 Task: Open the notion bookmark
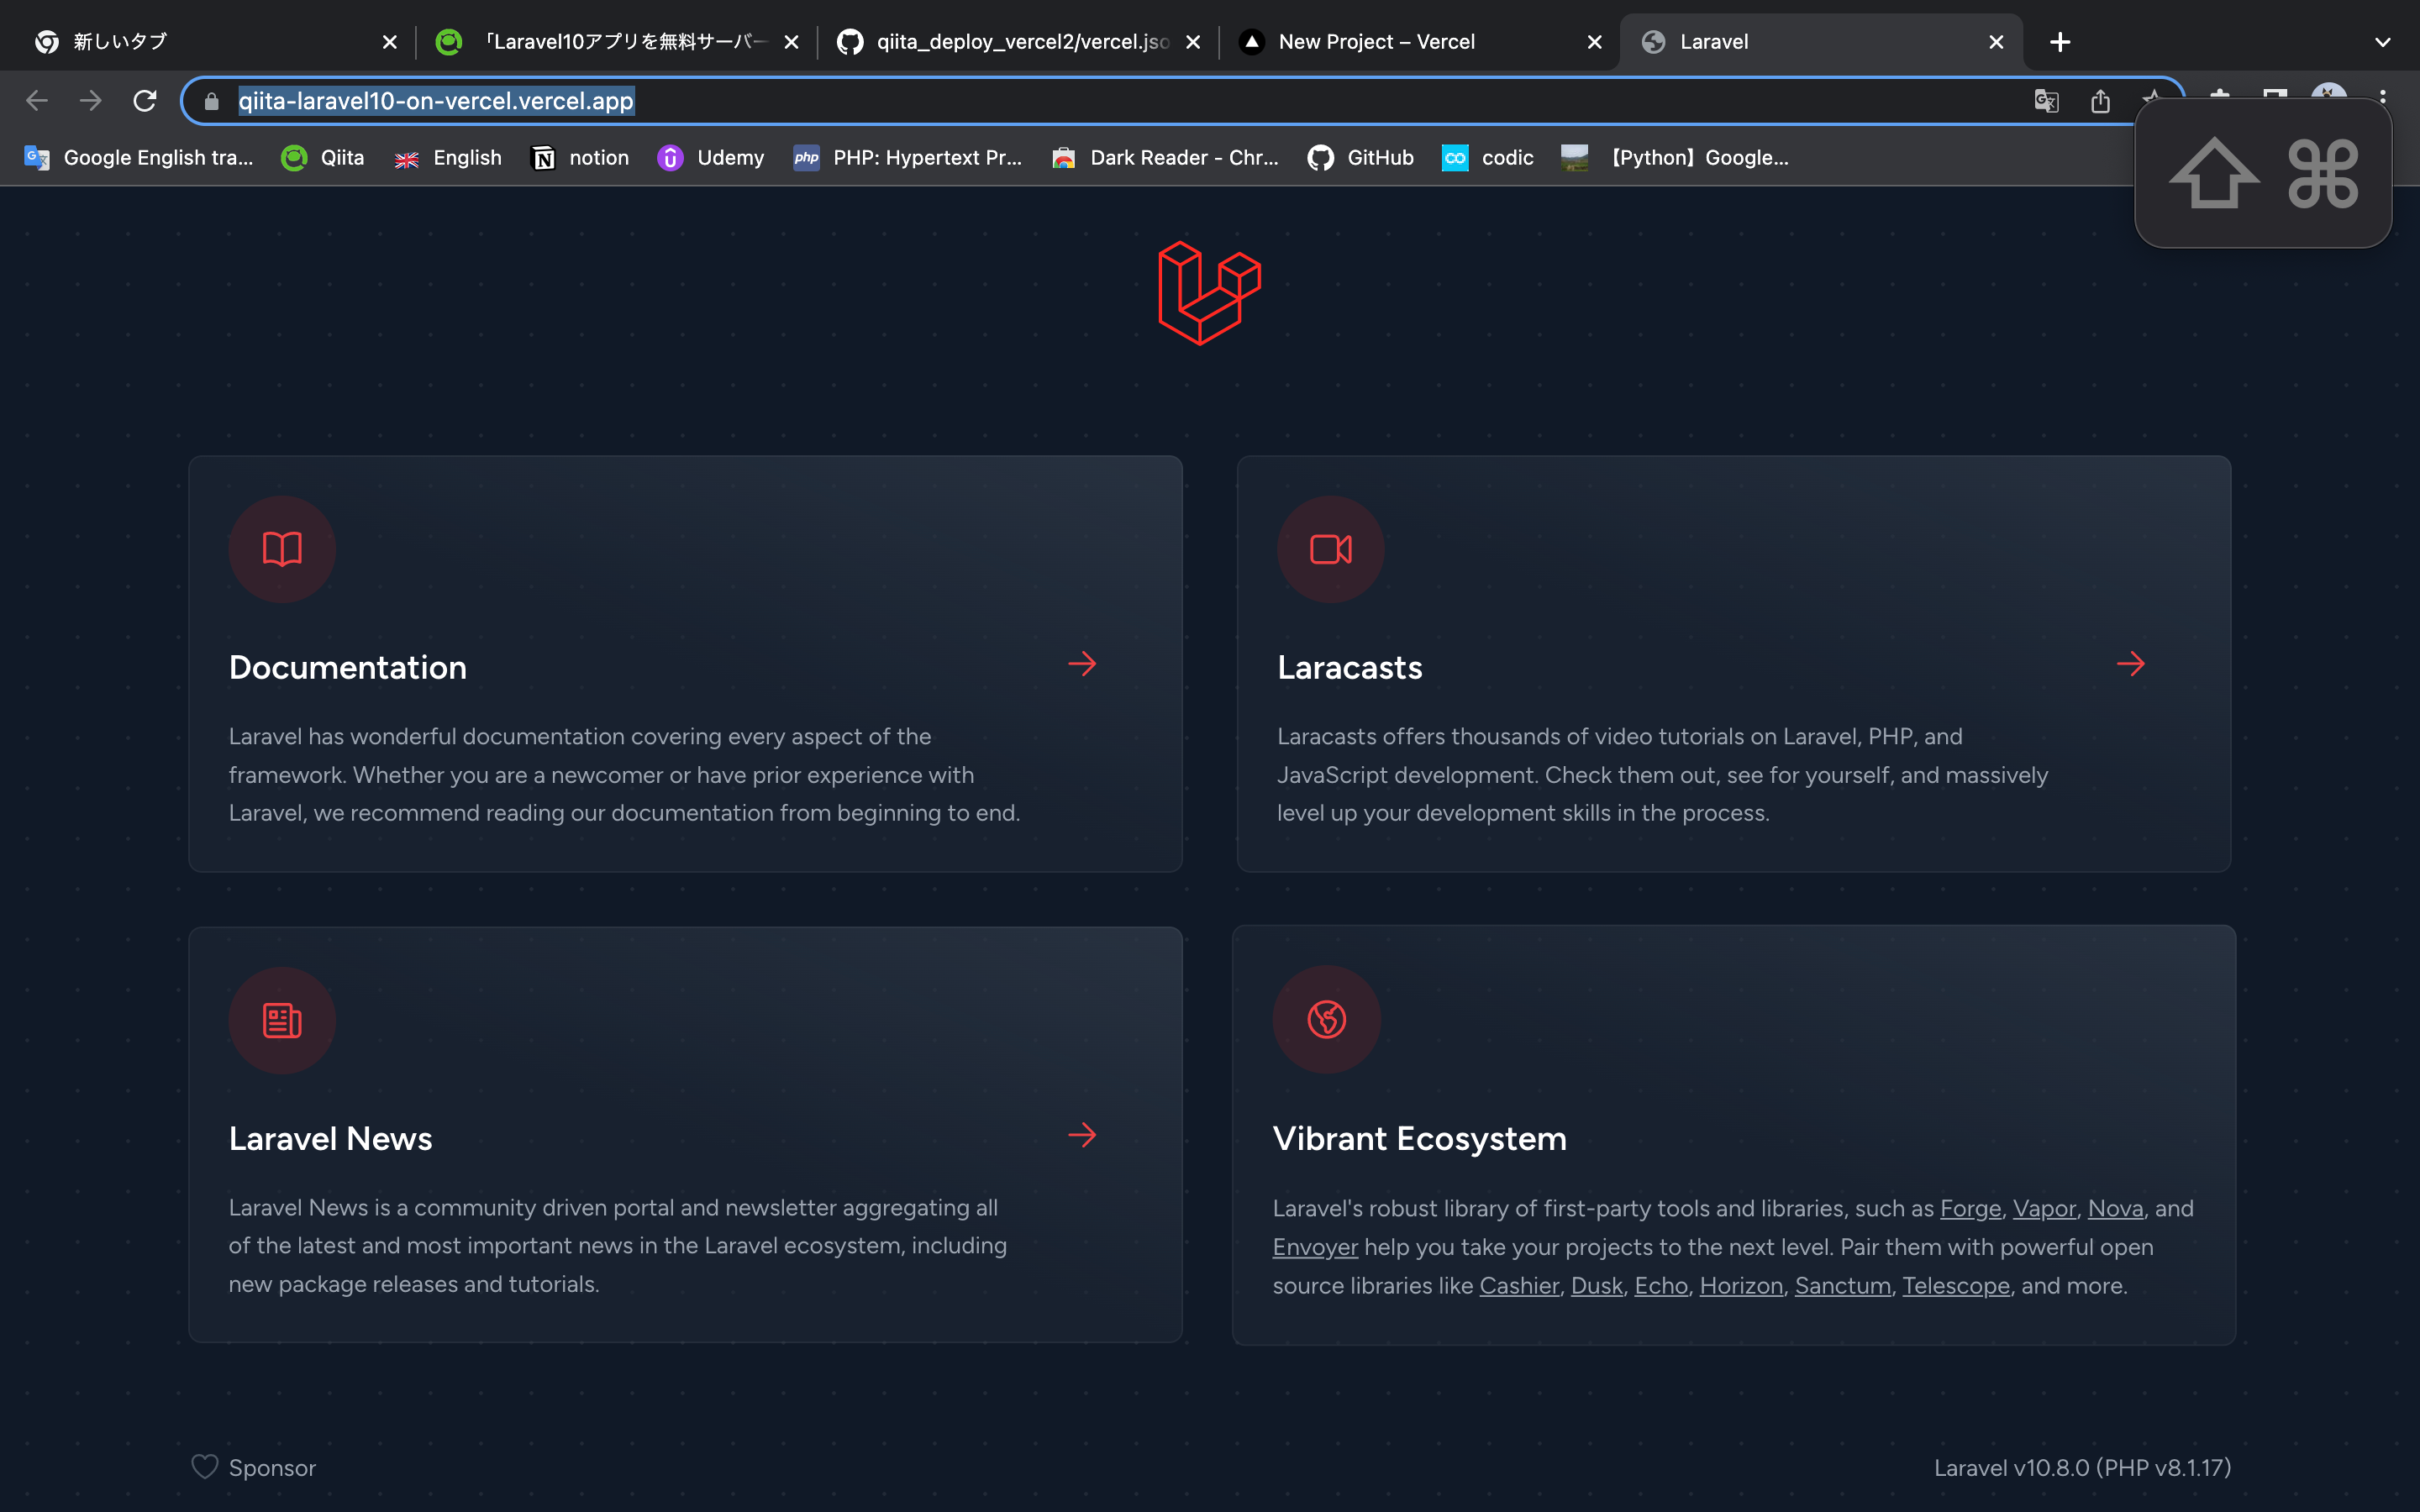point(580,158)
